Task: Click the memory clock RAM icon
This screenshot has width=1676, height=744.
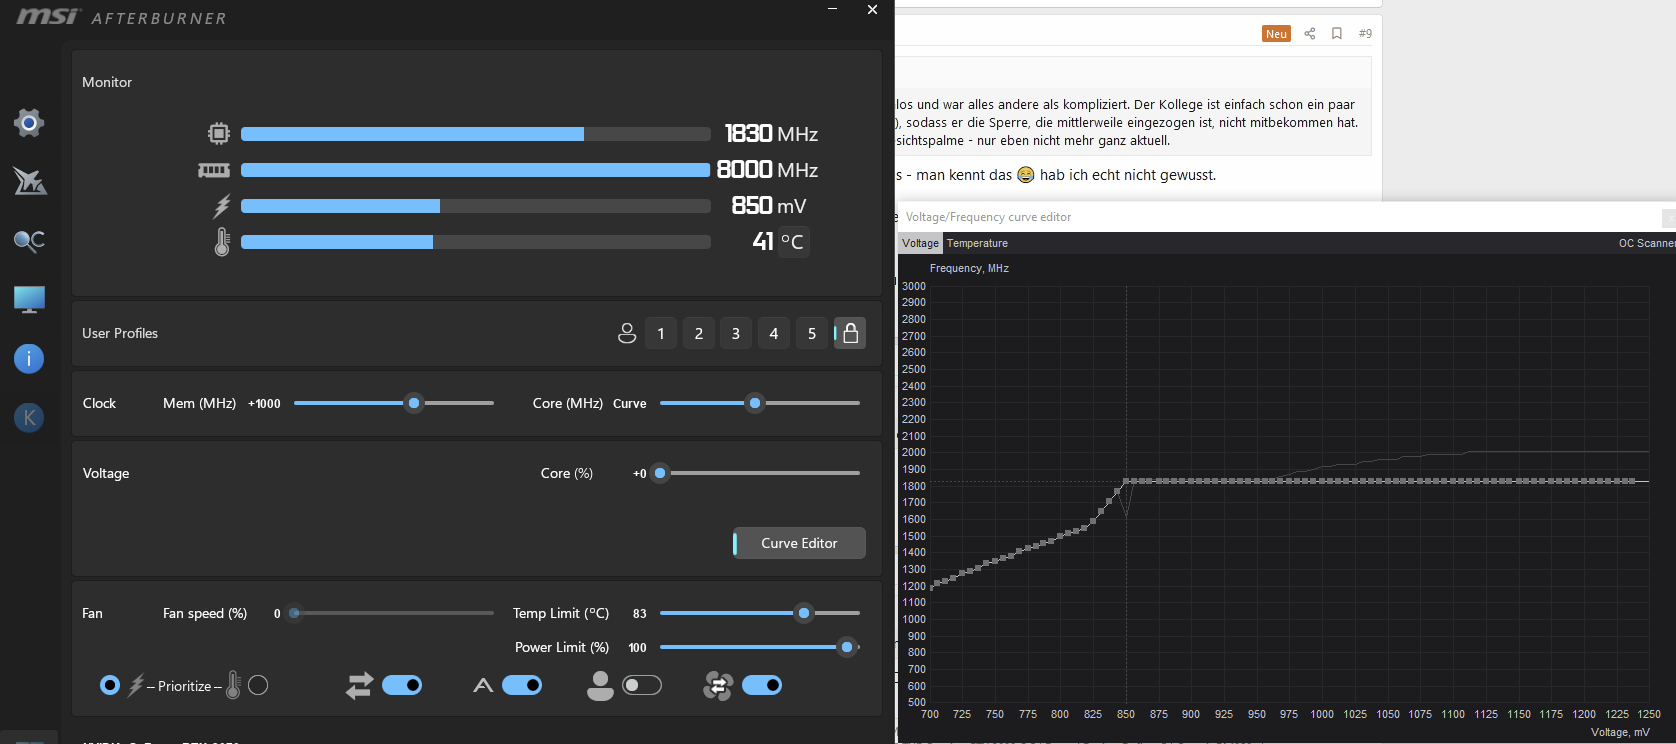Action: (x=214, y=170)
